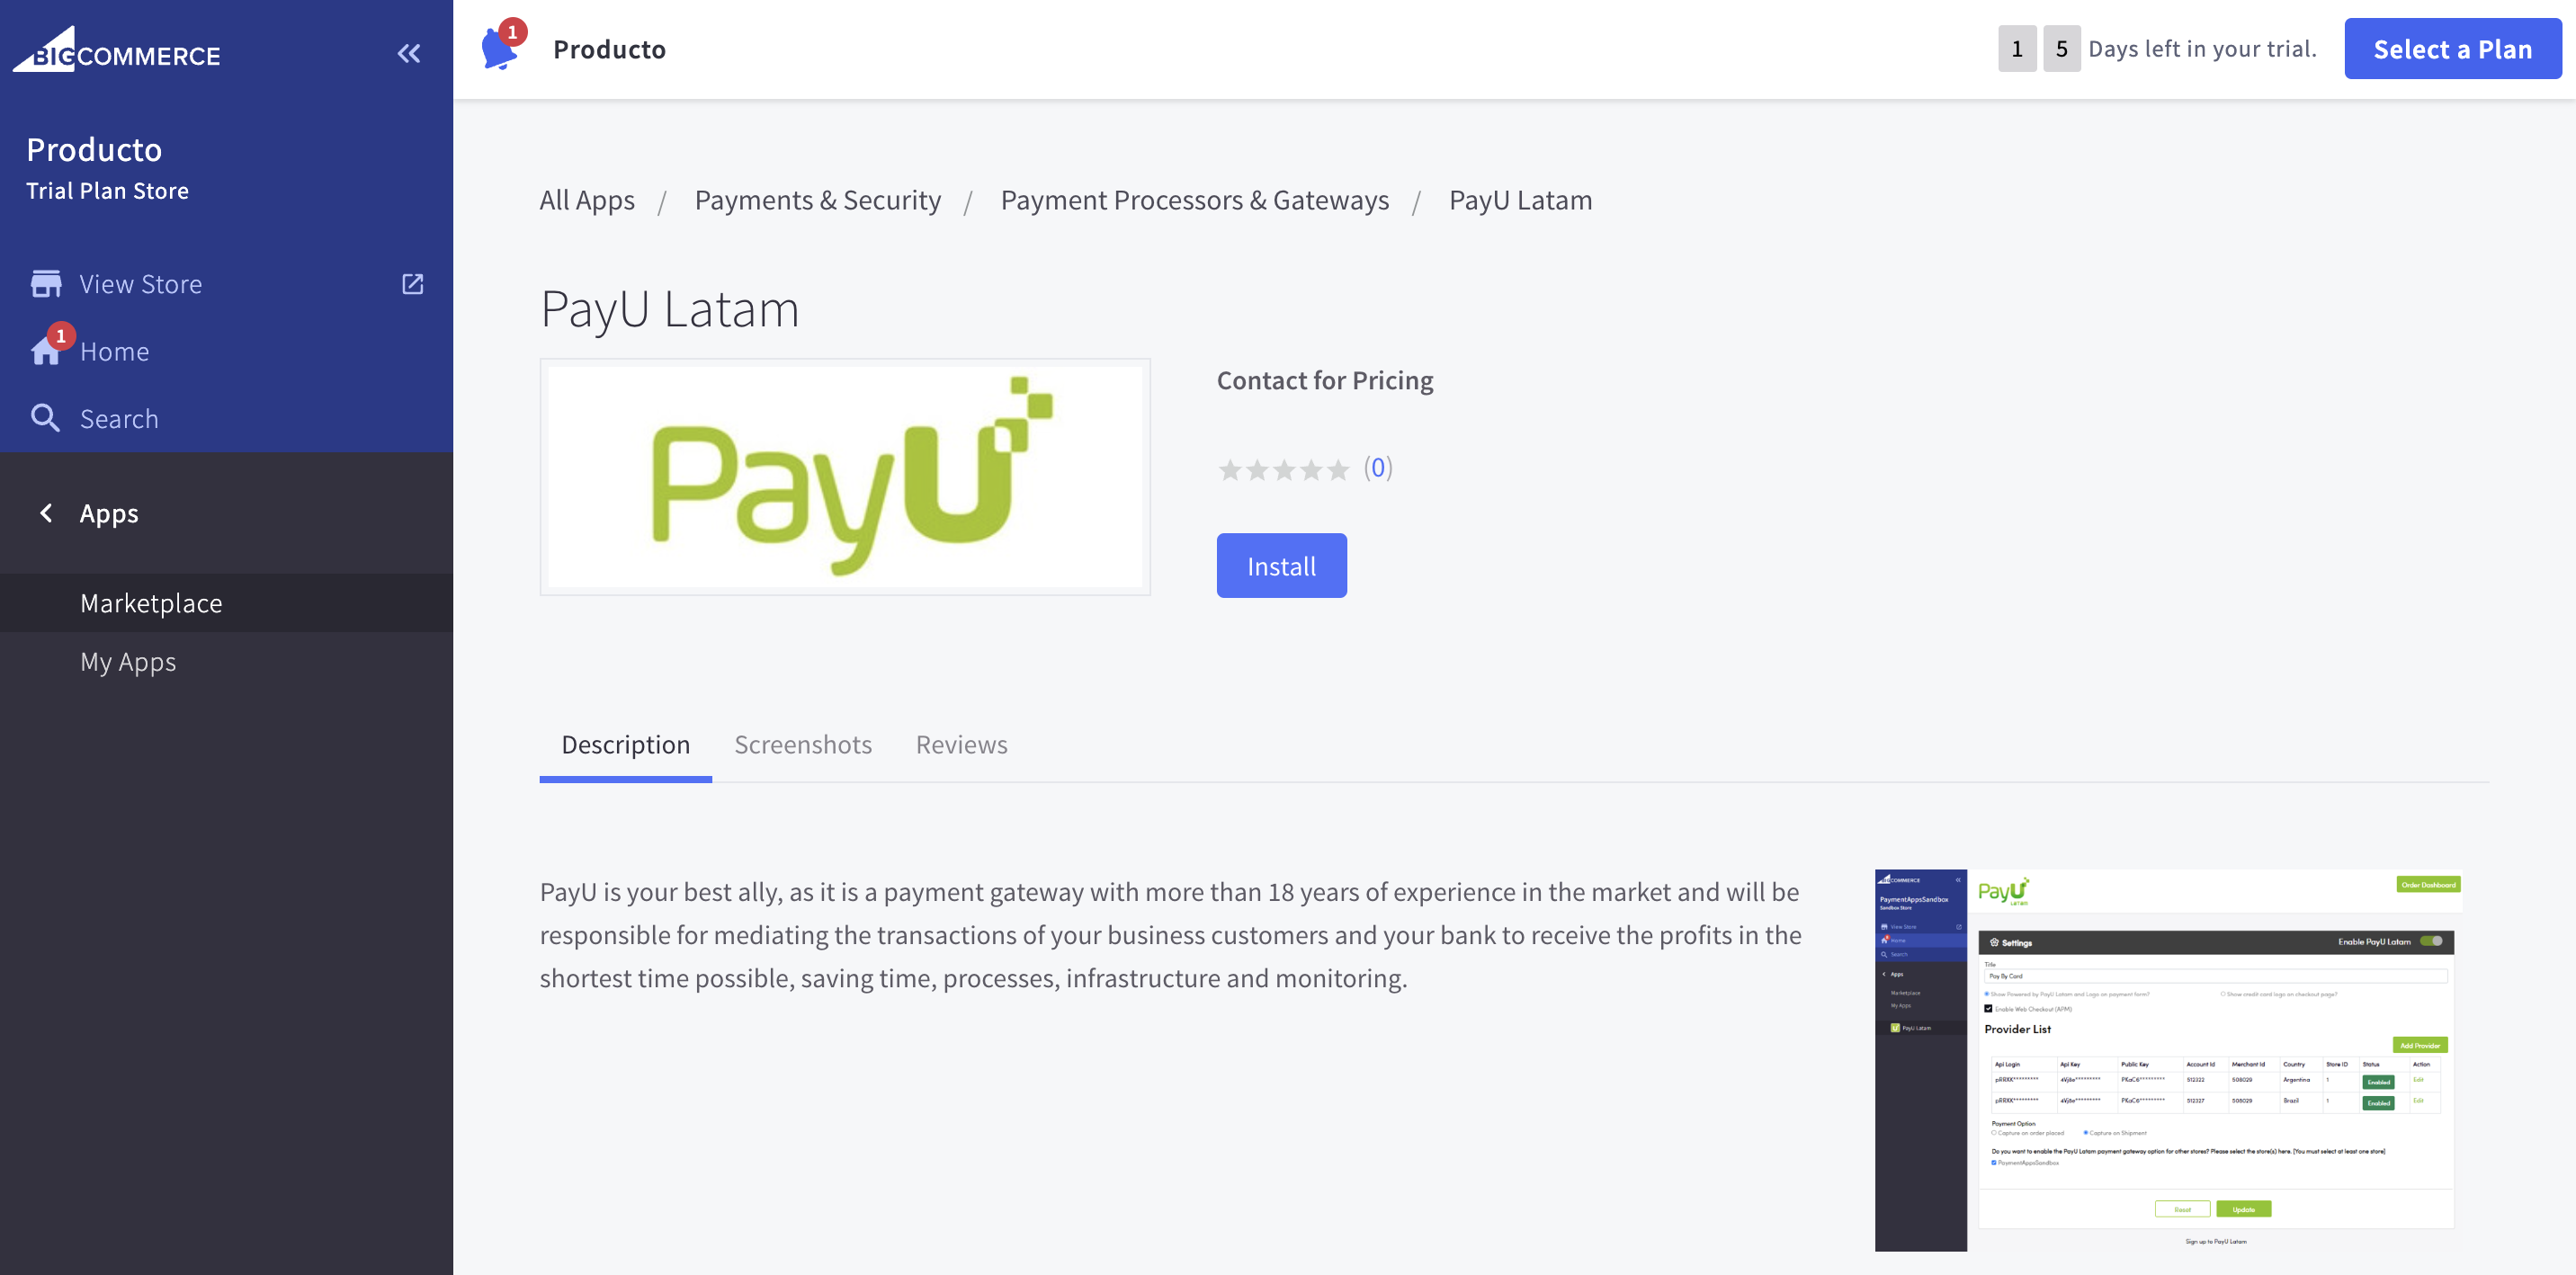Switch to the Reviews tab
Screen dimensions: 2576x1275
coord(961,745)
